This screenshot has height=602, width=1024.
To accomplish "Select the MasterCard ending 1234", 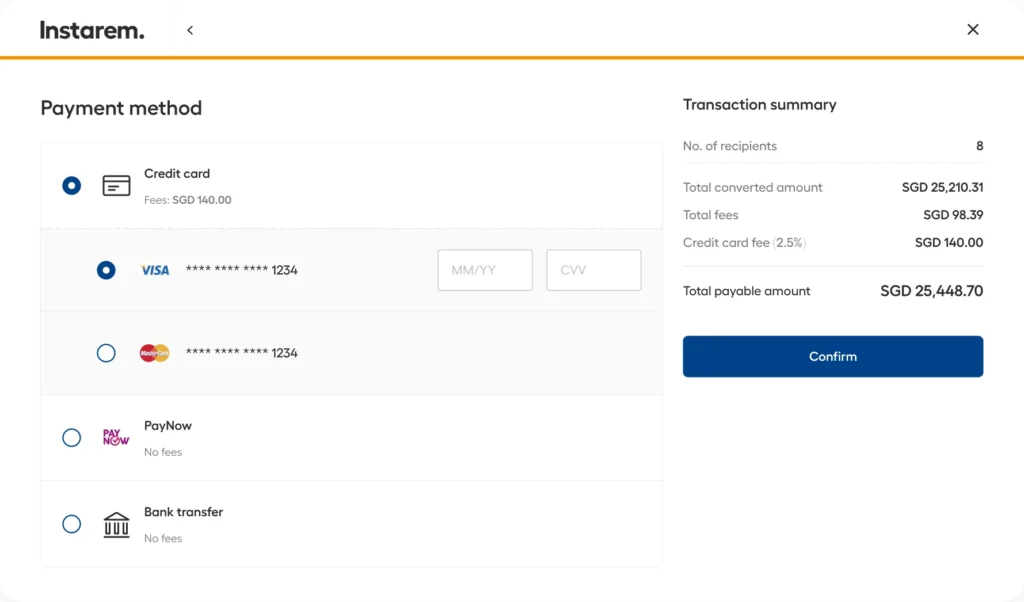I will (106, 352).
